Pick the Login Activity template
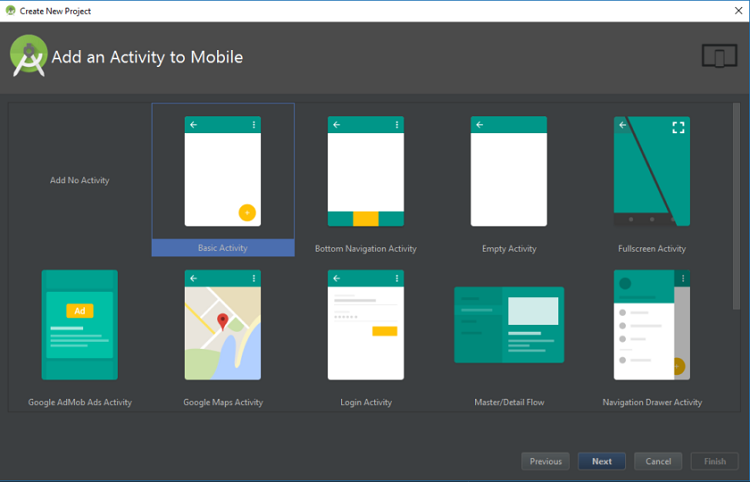 click(x=366, y=325)
